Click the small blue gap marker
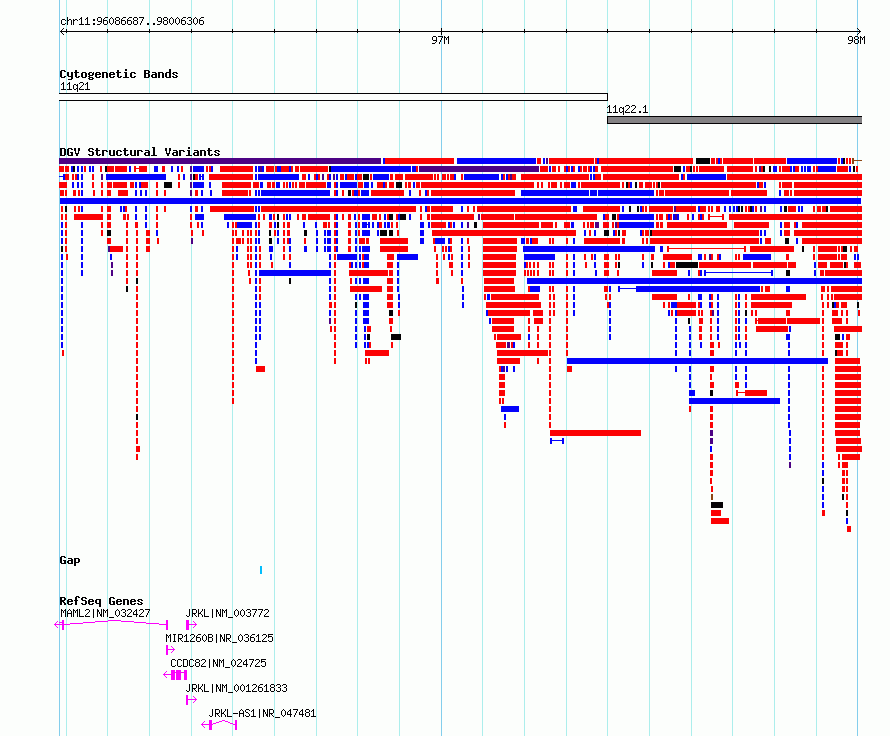890x736 pixels. coord(261,570)
